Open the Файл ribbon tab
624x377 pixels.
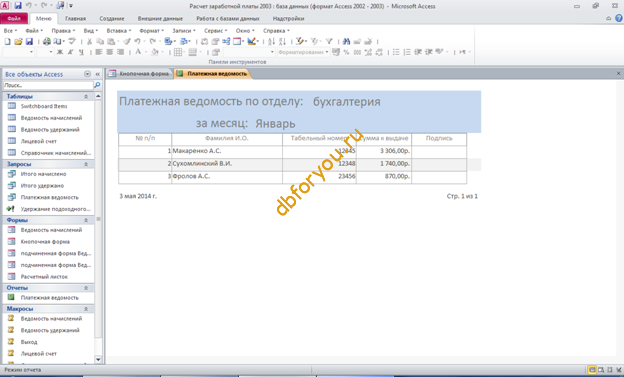pos(14,19)
